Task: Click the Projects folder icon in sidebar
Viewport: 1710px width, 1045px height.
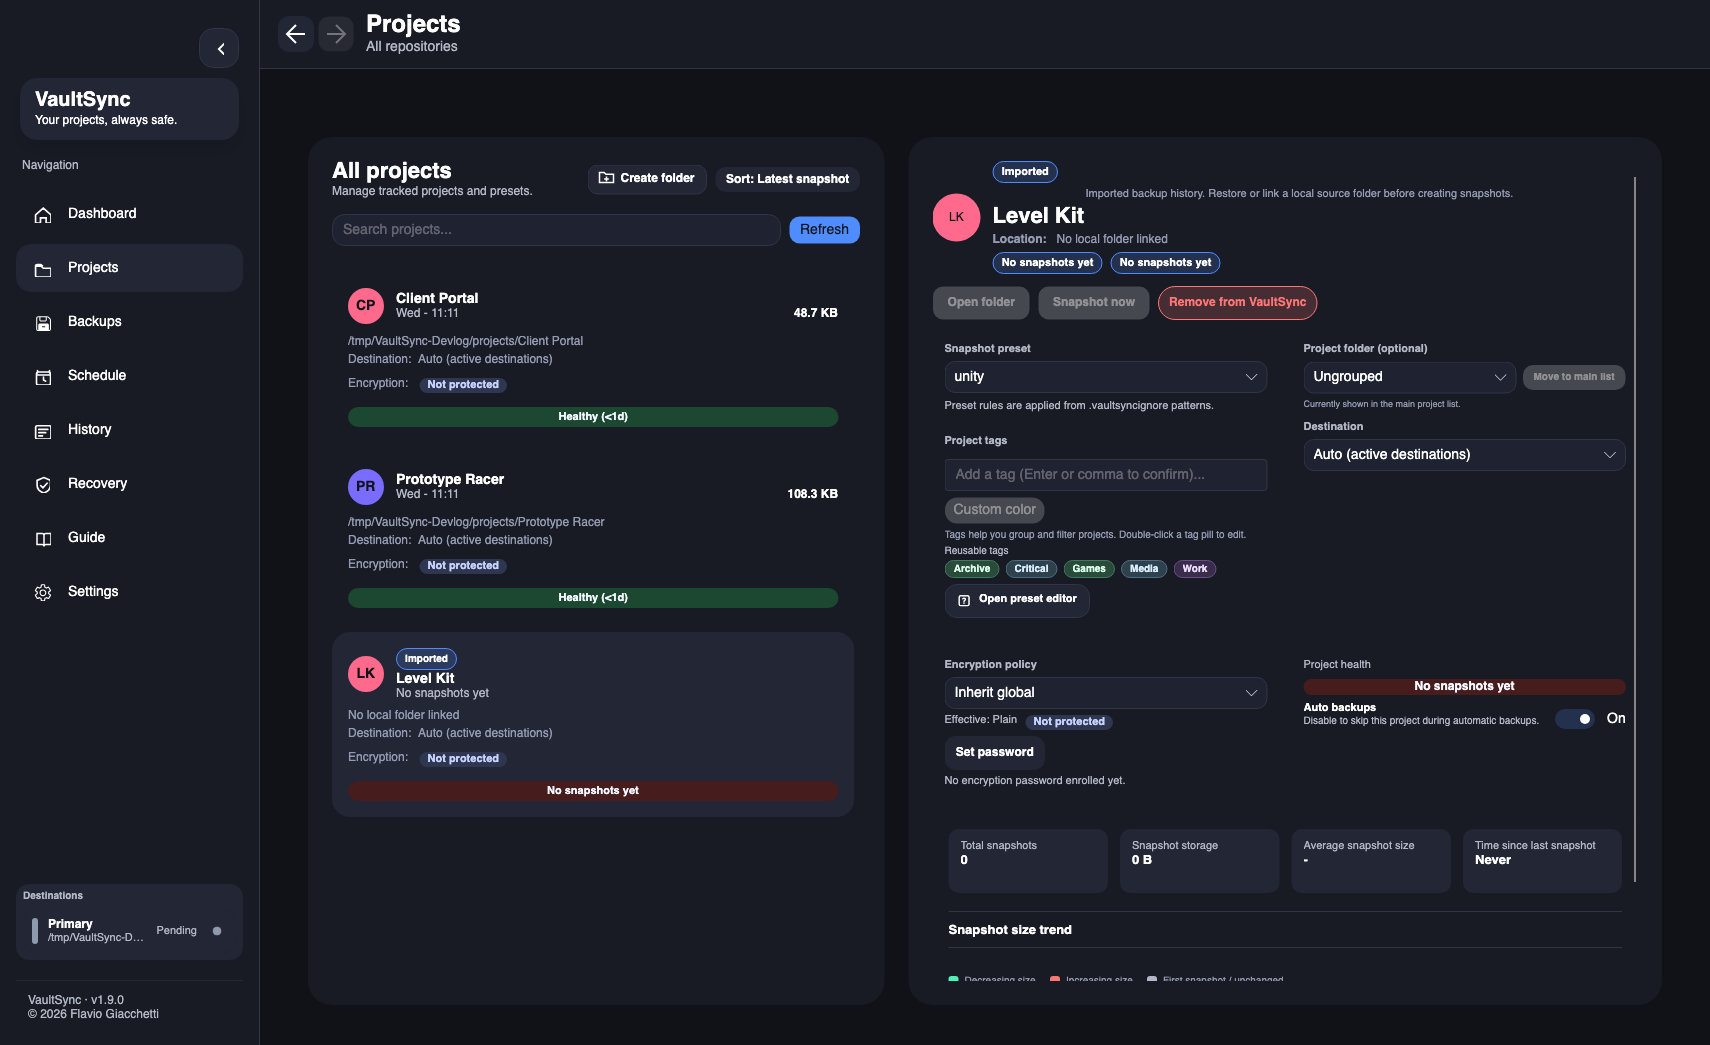Action: (x=43, y=269)
